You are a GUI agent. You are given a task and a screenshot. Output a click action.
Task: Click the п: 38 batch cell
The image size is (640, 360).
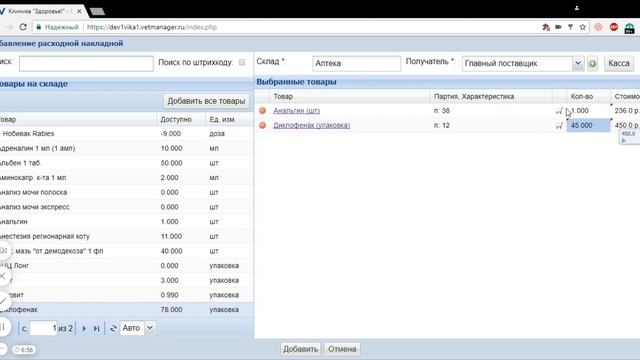coord(491,111)
